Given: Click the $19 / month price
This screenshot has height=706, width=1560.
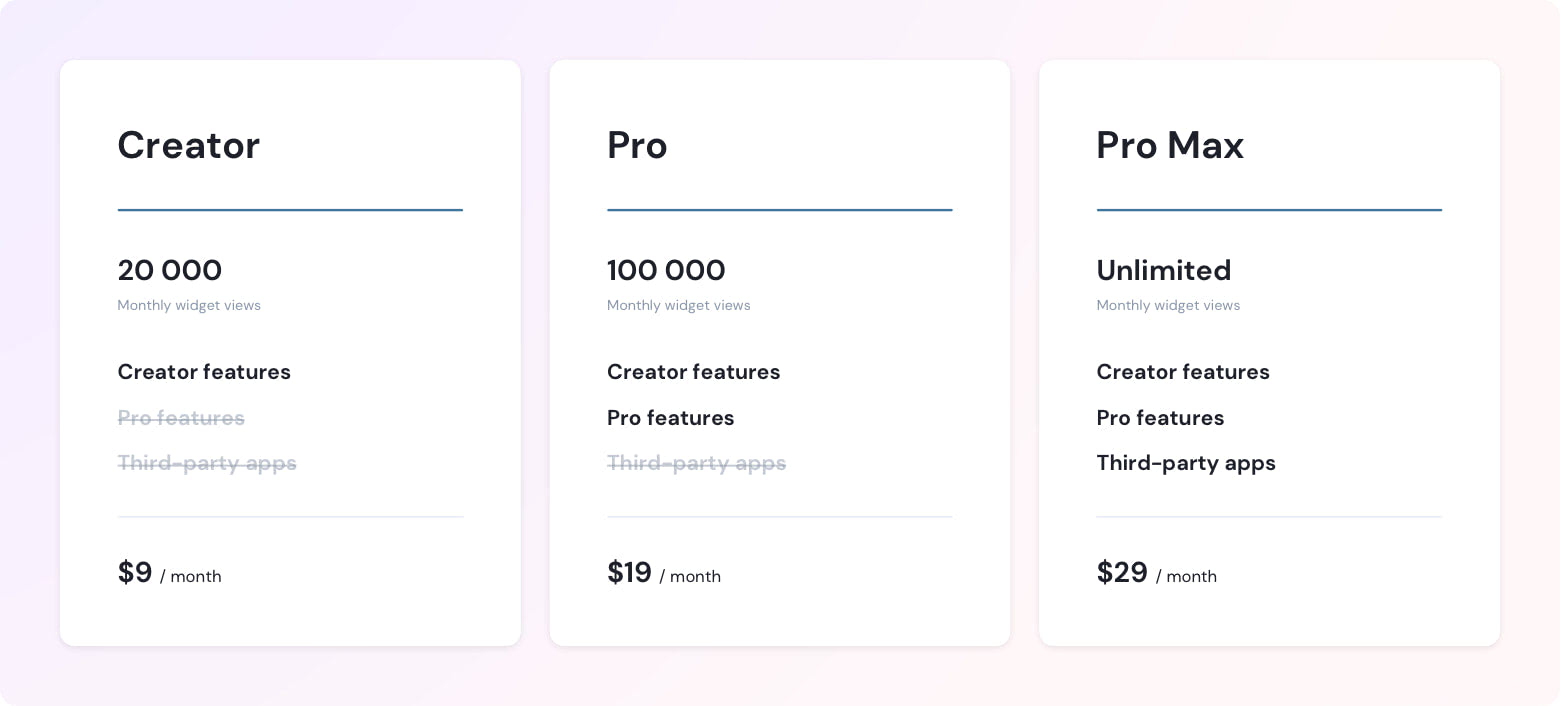Looking at the screenshot, I should click(664, 573).
